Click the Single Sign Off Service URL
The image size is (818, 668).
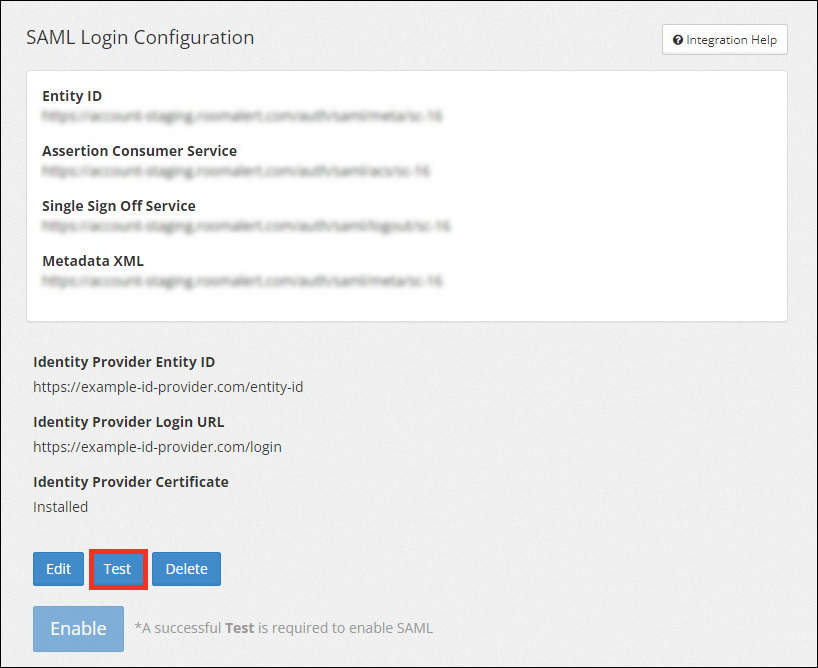tap(246, 226)
